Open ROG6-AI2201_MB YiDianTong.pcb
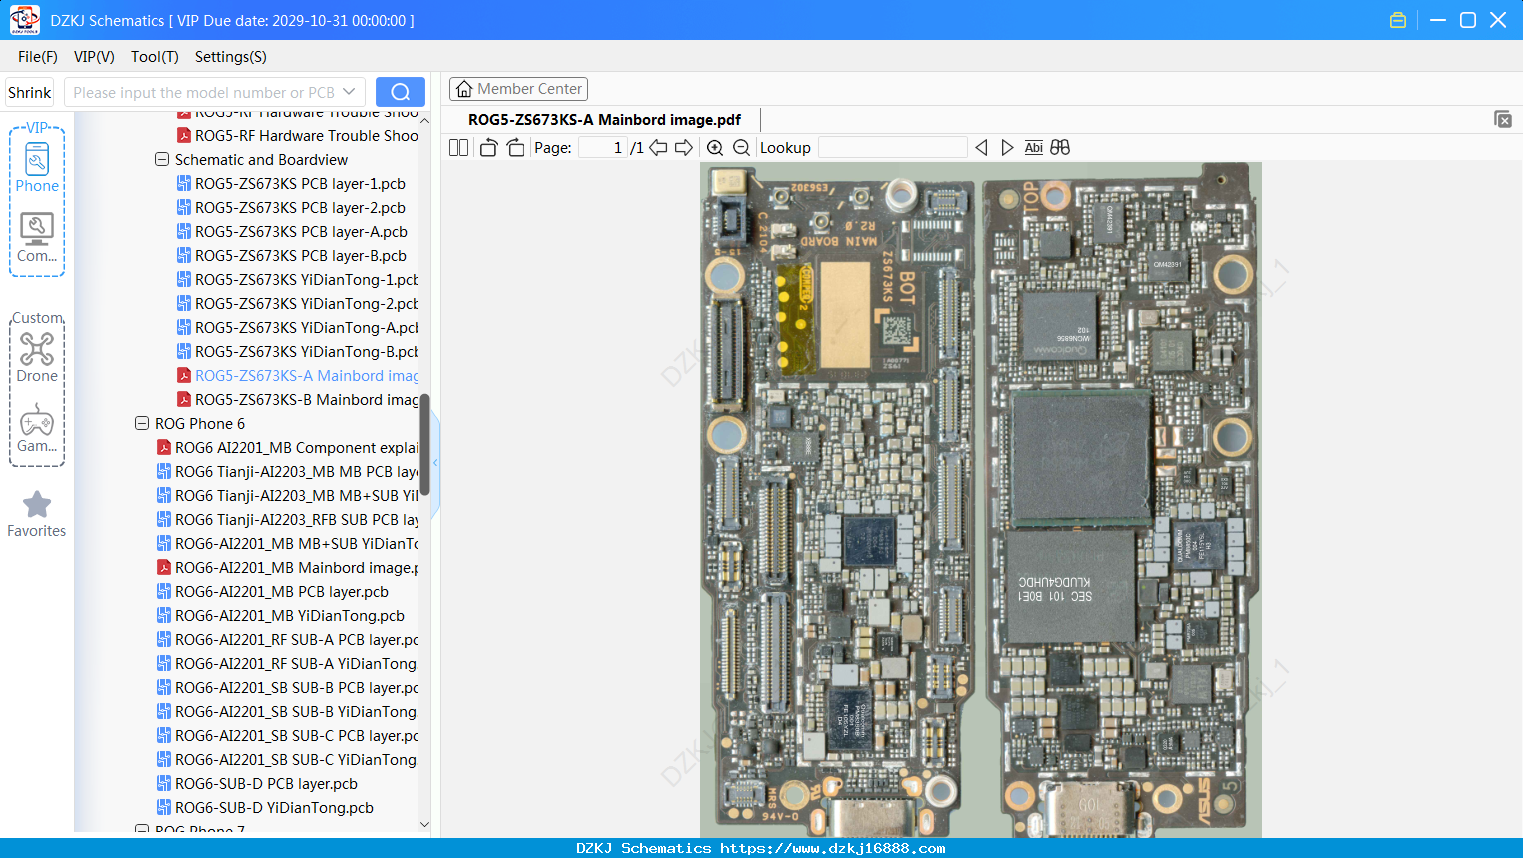This screenshot has width=1523, height=858. coord(290,616)
